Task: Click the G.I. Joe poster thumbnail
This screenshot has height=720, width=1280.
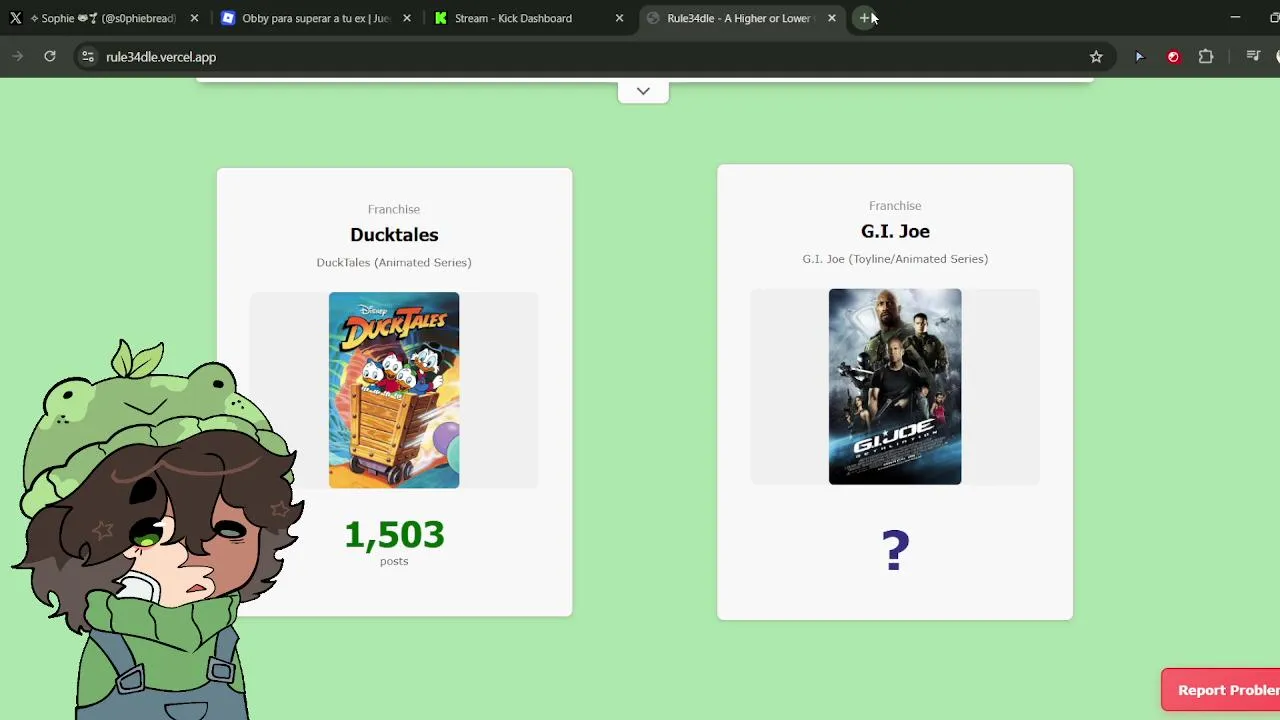Action: (895, 387)
